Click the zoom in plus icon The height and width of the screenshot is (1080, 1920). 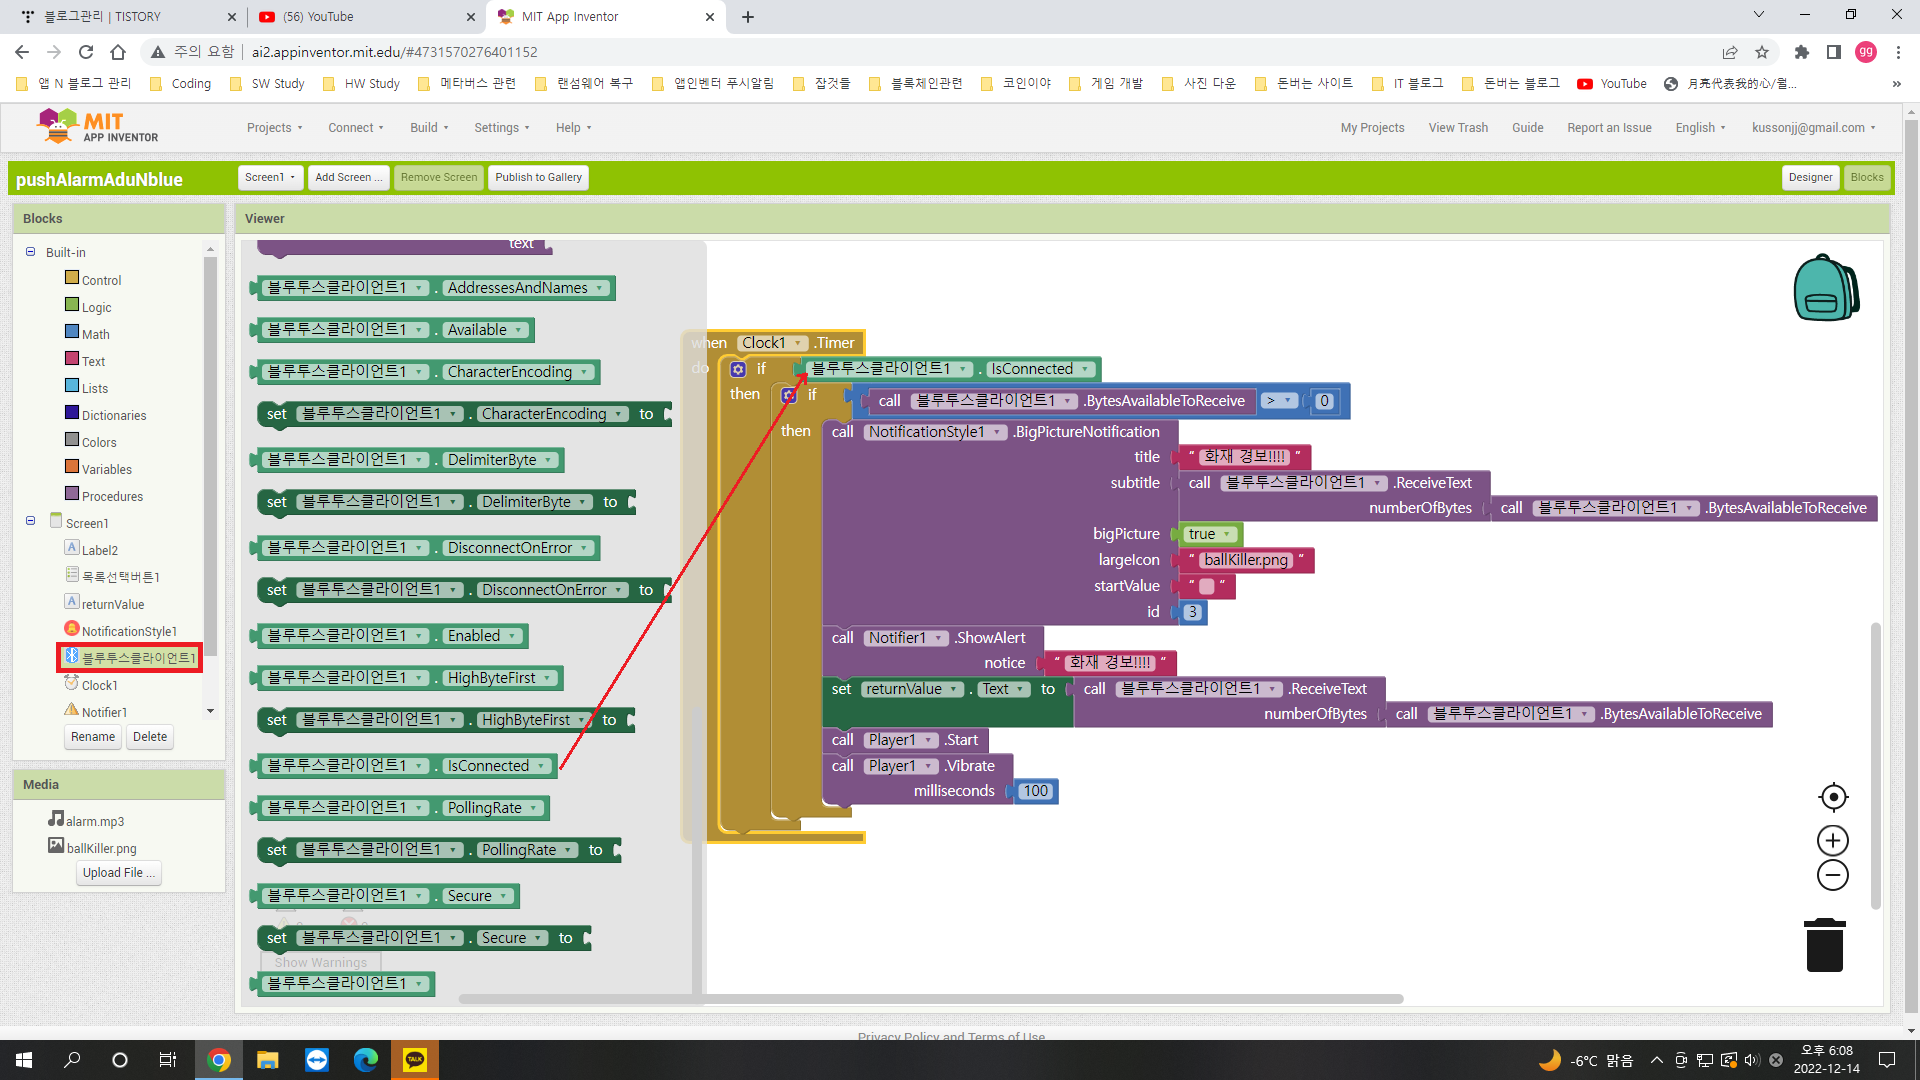tap(1832, 841)
